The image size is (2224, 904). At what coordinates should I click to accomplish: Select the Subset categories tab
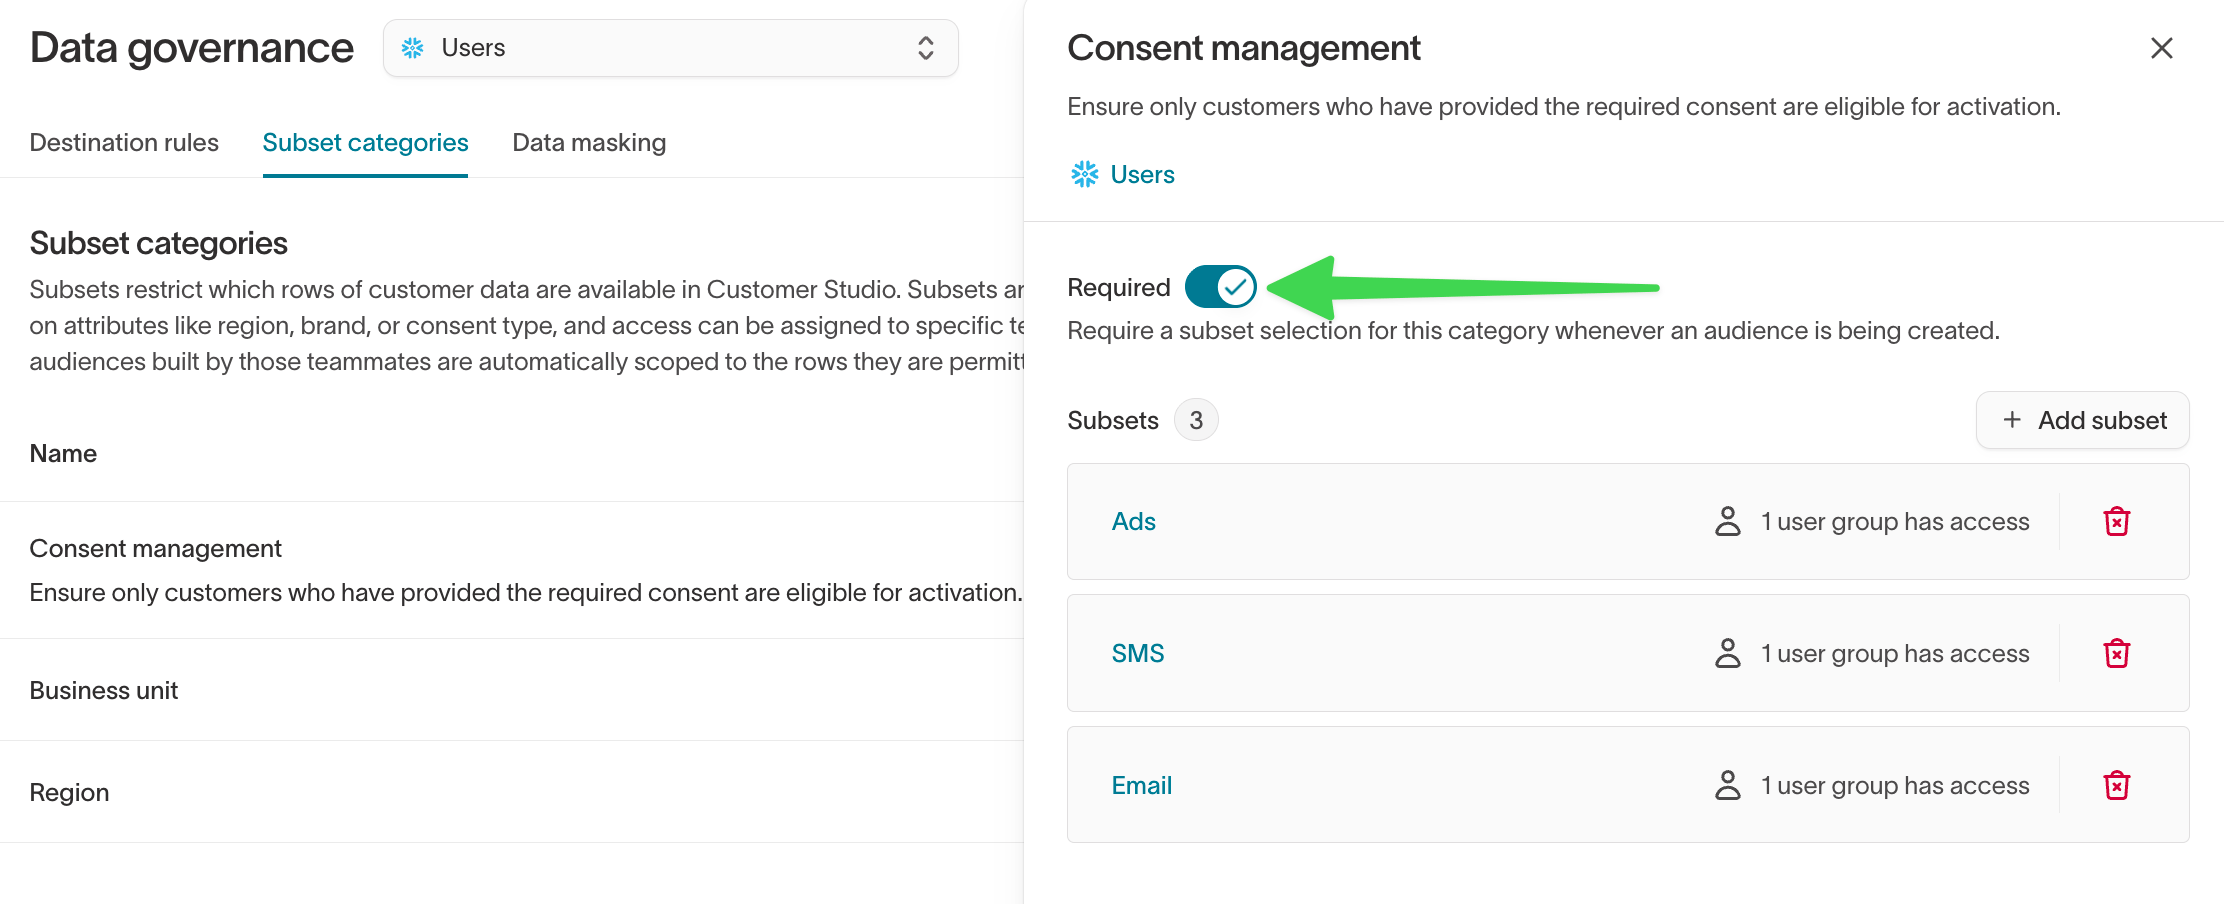(x=365, y=143)
